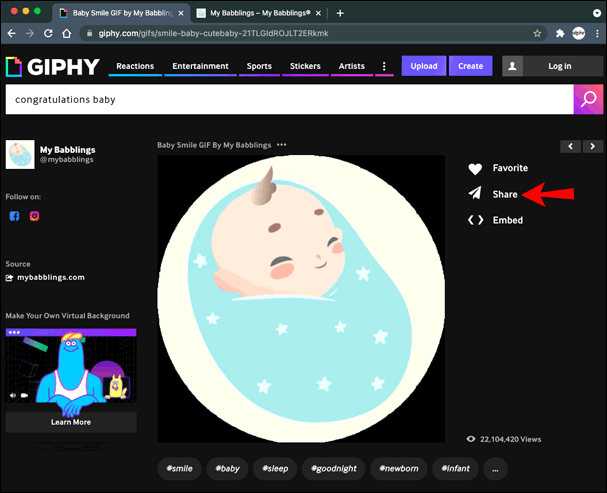Go to next GIF with right arrow

[594, 146]
